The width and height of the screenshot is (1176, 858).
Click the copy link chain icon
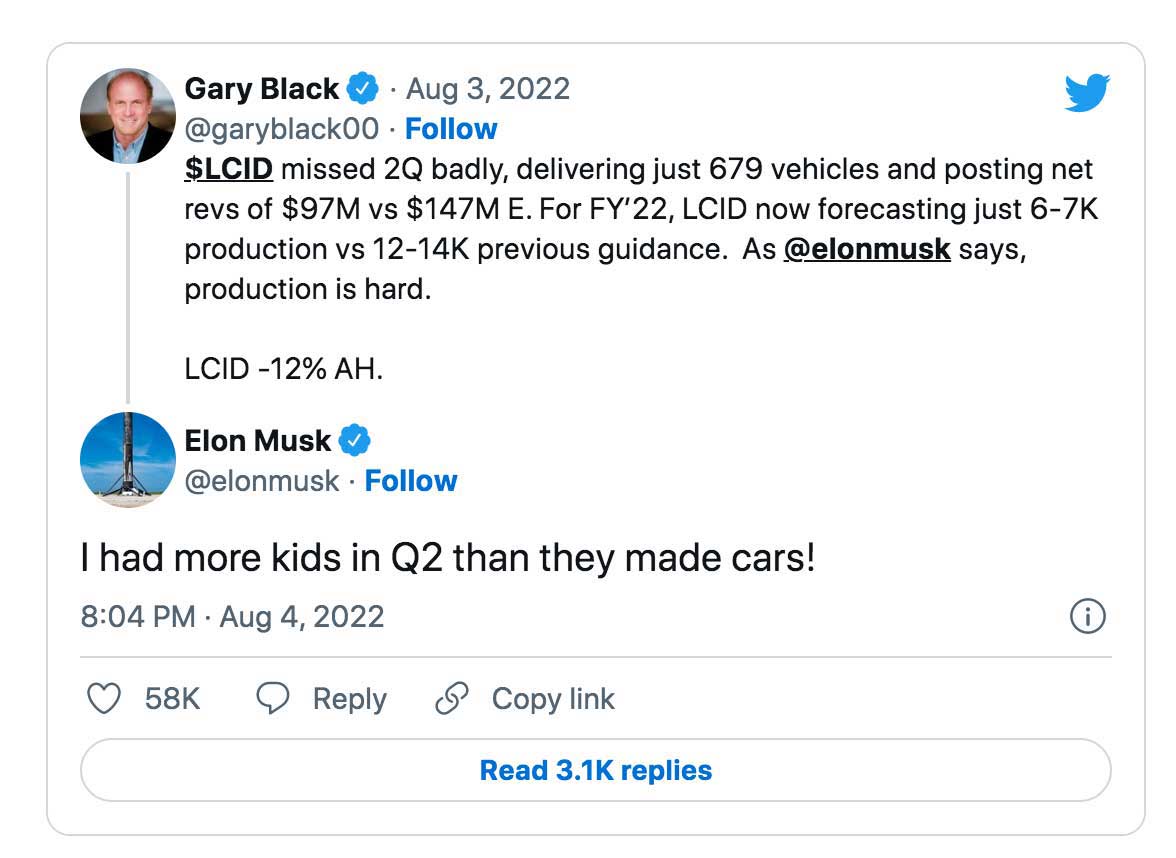tap(452, 699)
